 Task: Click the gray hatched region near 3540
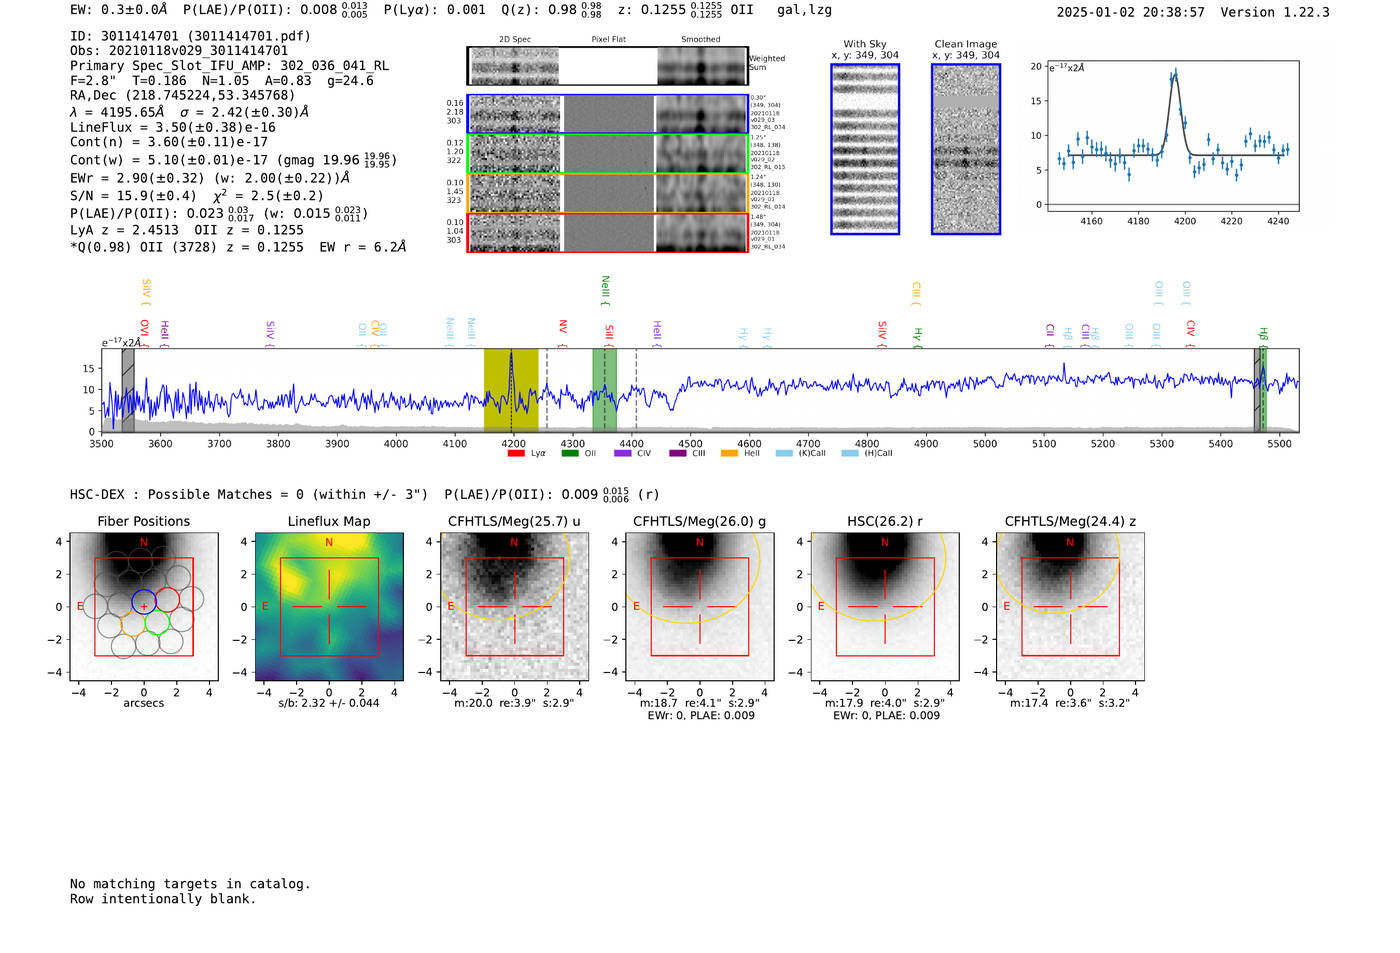[128, 390]
